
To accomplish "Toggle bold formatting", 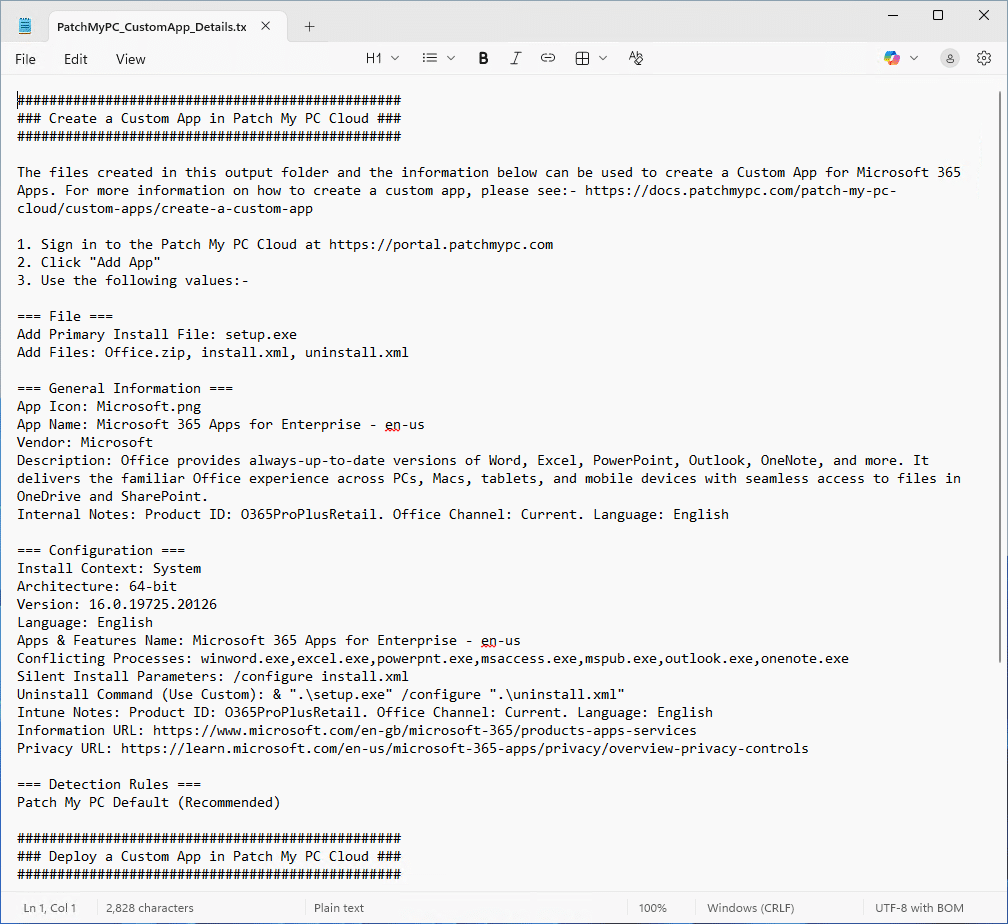I will click(483, 59).
